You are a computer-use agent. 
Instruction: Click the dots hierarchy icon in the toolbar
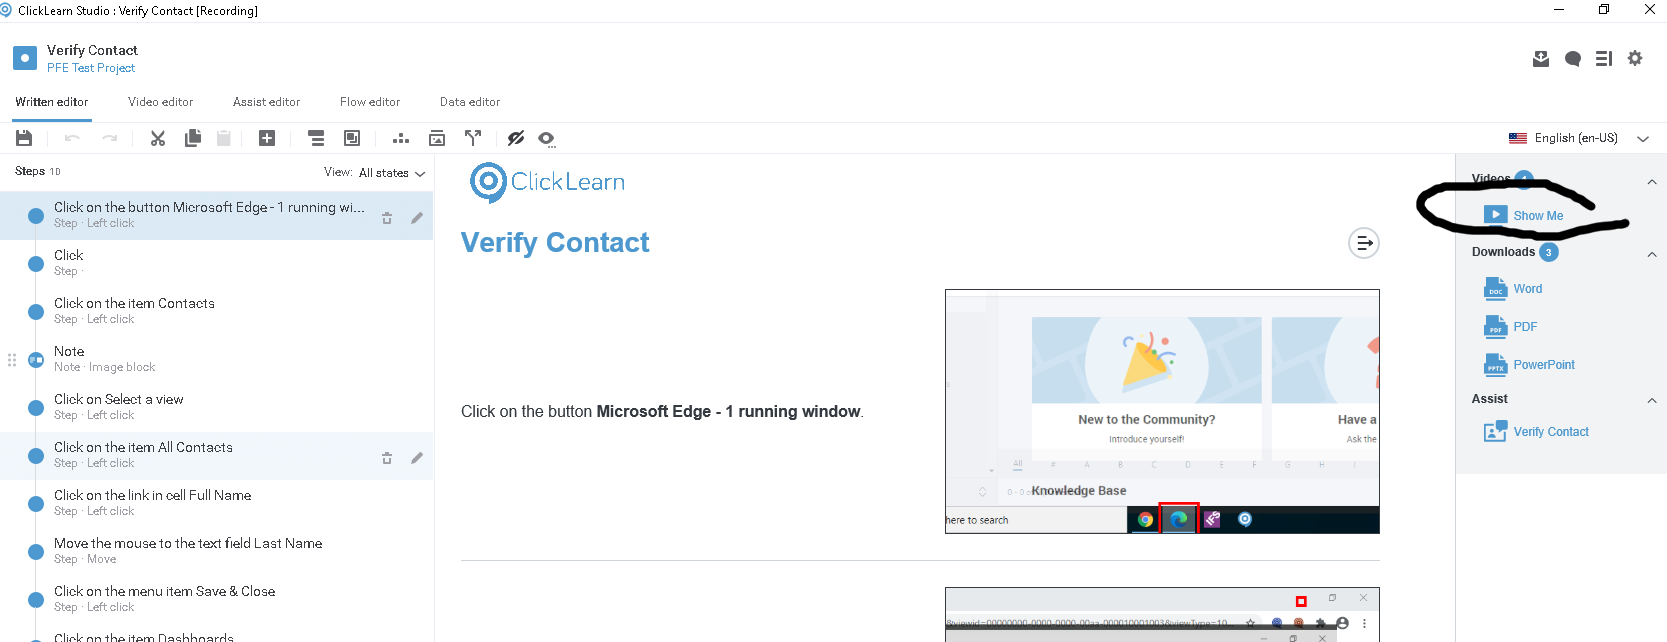coord(401,139)
